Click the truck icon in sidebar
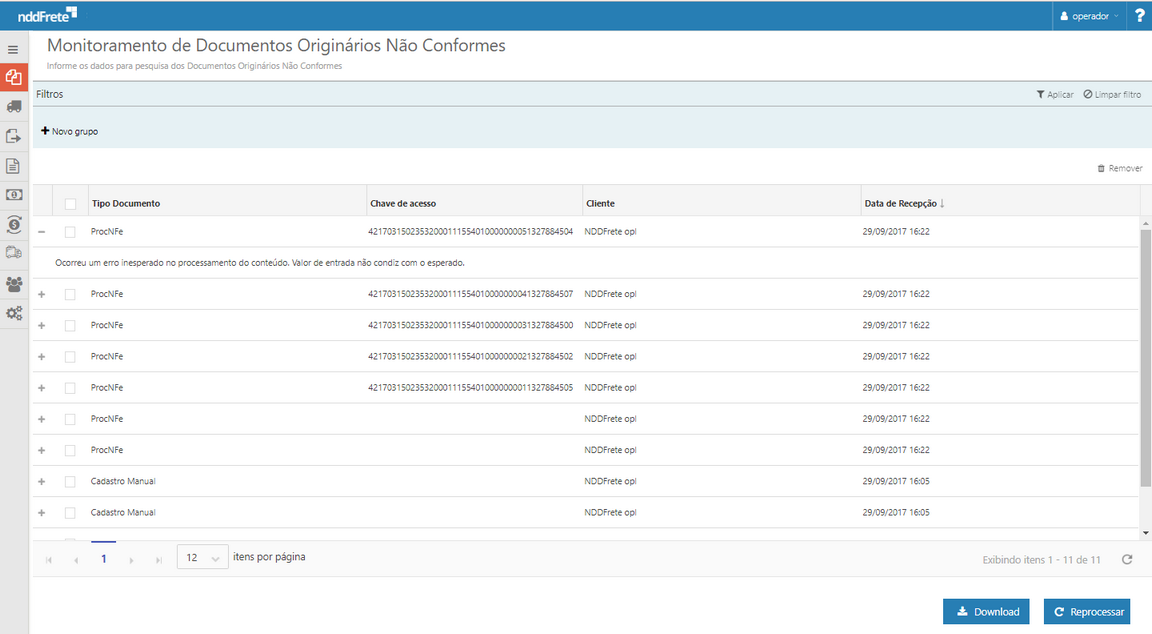This screenshot has width=1152, height=634. (x=14, y=106)
